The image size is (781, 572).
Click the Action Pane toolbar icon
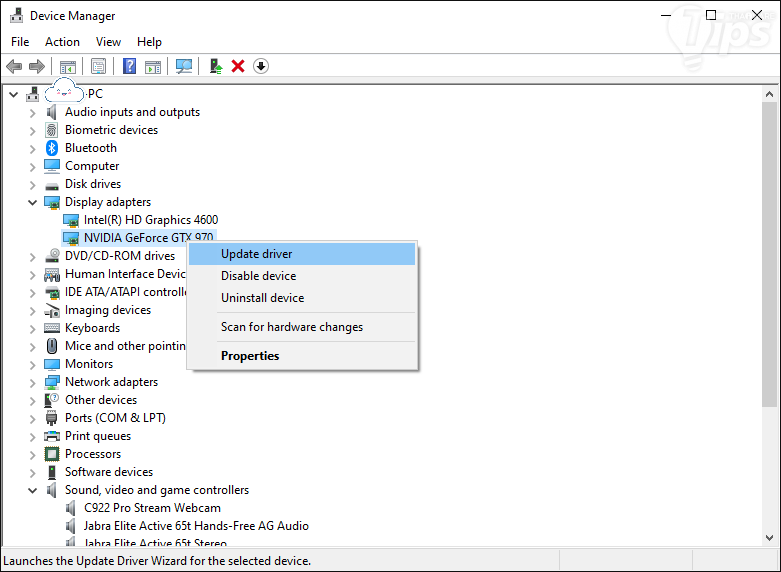coord(153,66)
